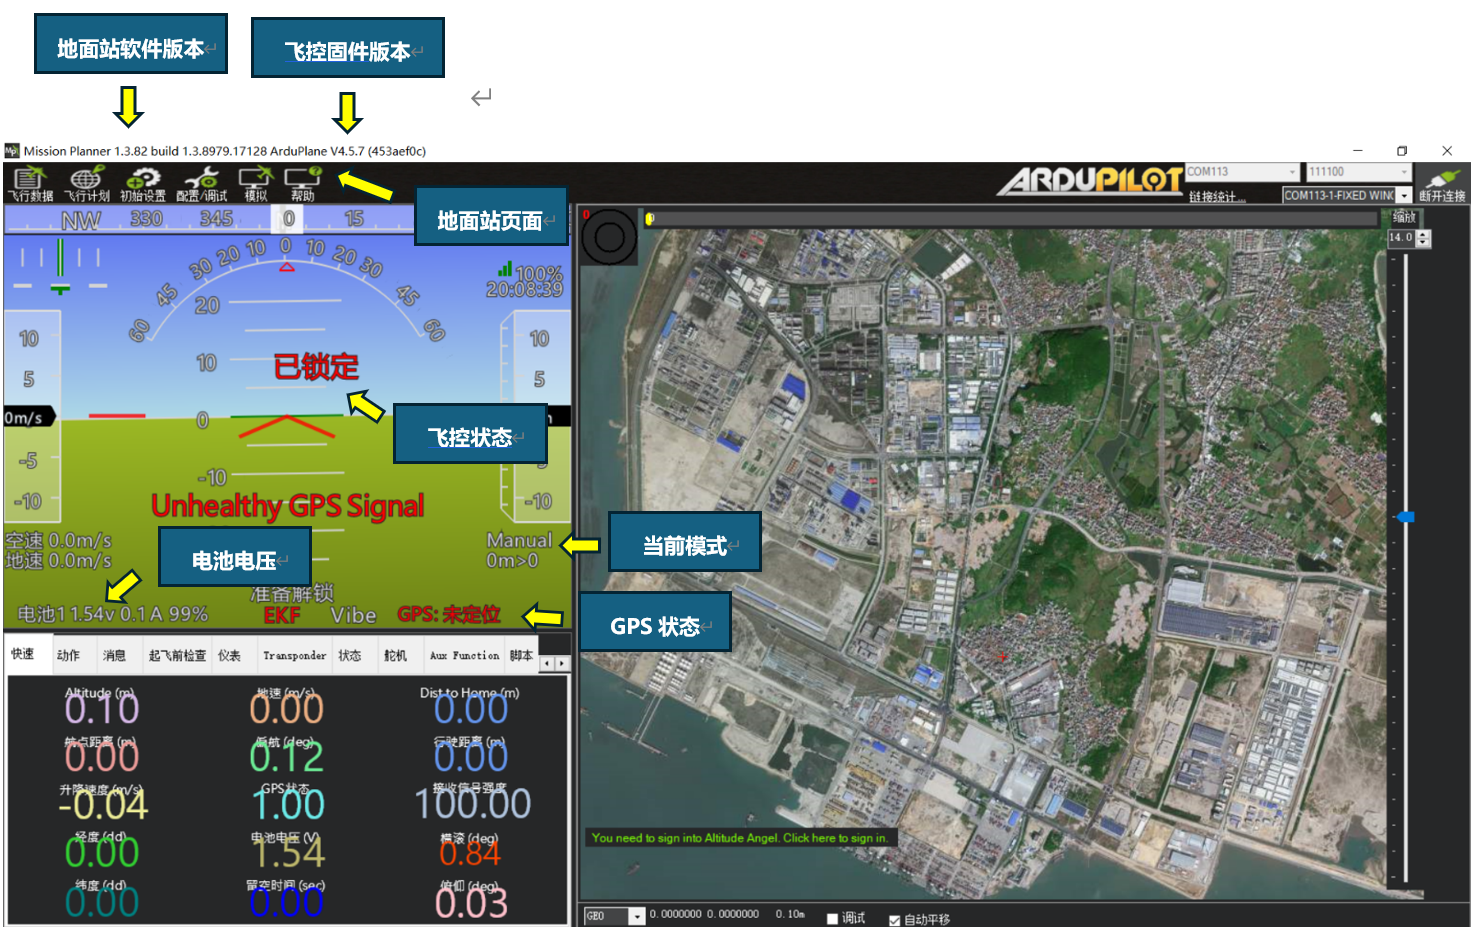Open the GEO coordinate system dropdown

[636, 916]
